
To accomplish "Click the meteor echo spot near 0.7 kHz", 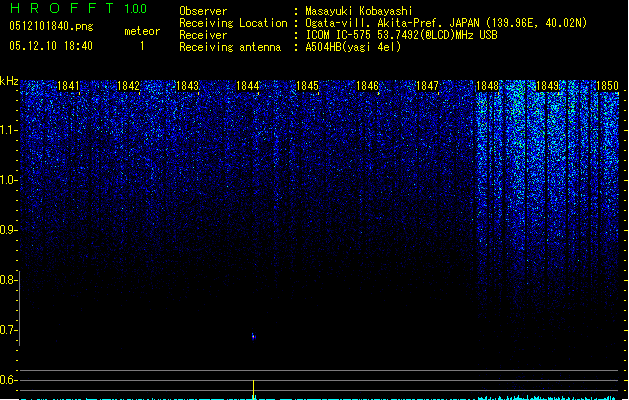I will point(253,336).
